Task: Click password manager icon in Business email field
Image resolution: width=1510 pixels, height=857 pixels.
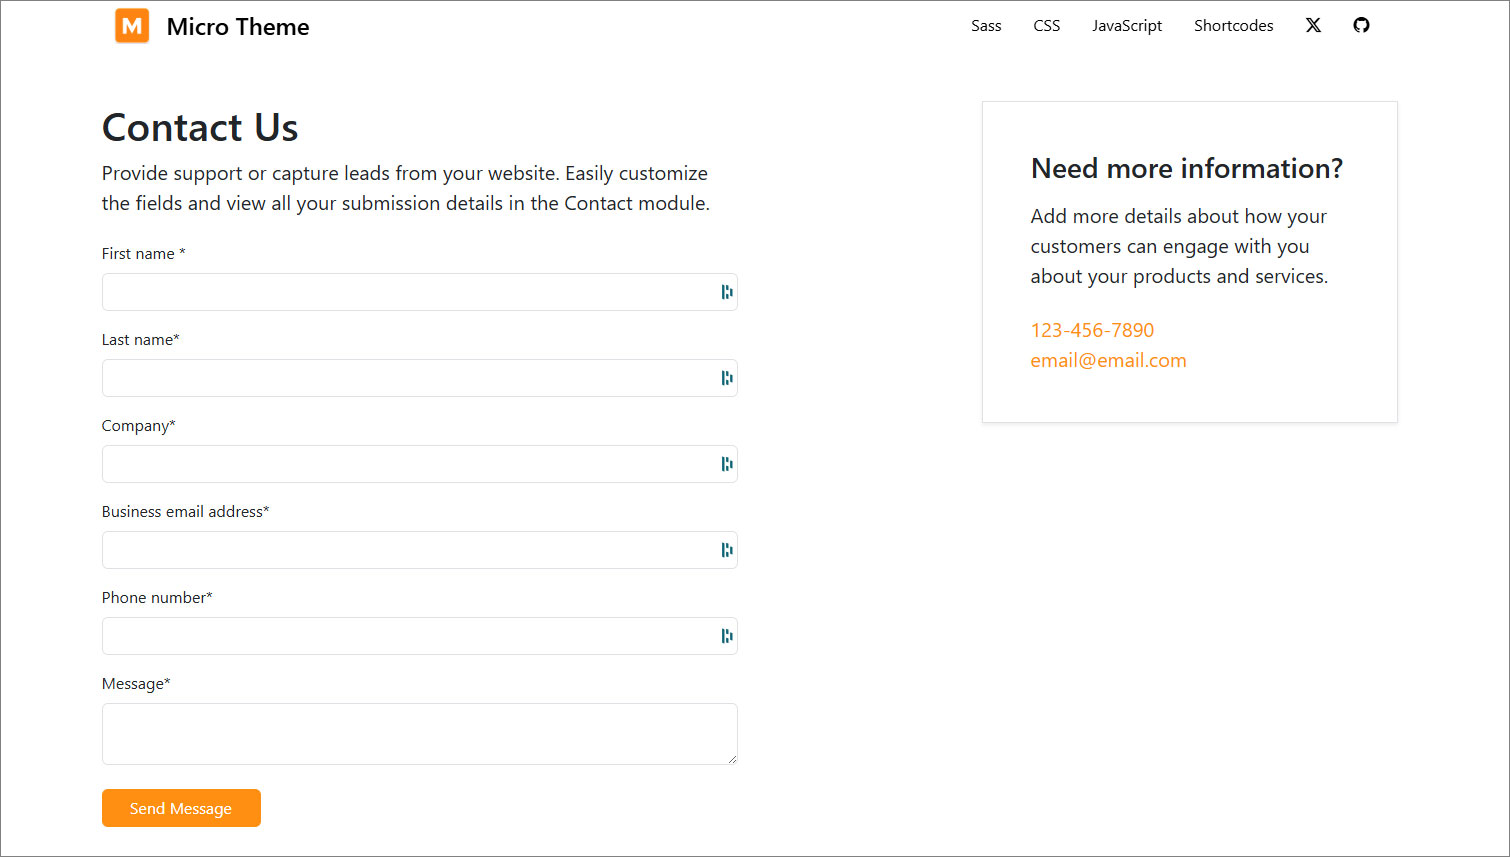Action: (x=727, y=550)
